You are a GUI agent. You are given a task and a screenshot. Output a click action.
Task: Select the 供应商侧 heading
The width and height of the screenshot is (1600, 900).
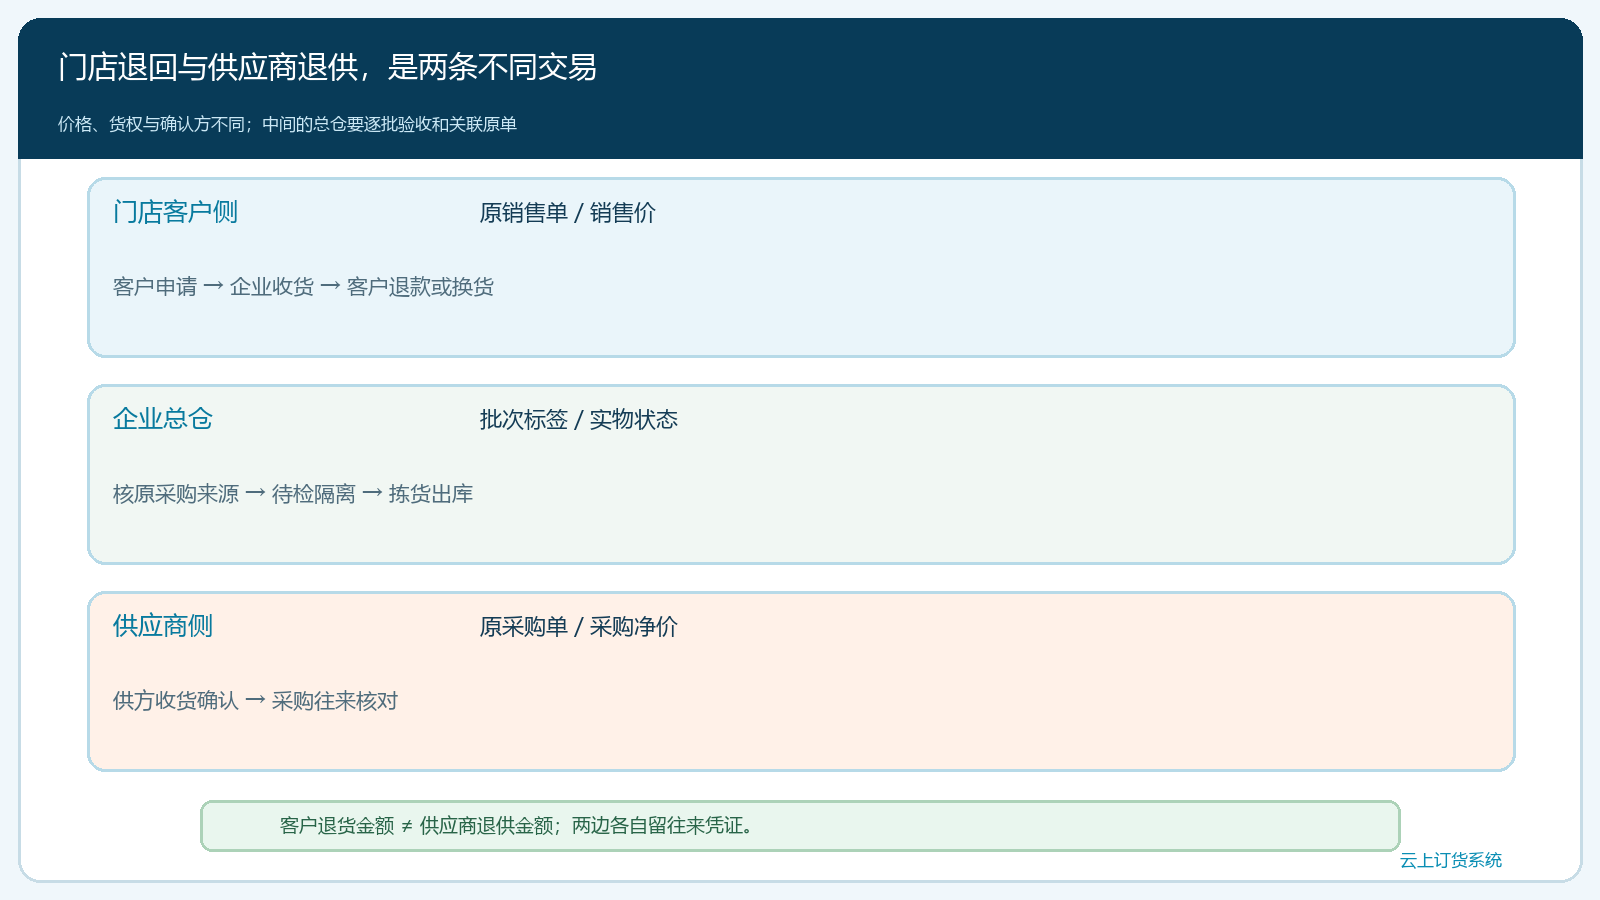coord(163,626)
